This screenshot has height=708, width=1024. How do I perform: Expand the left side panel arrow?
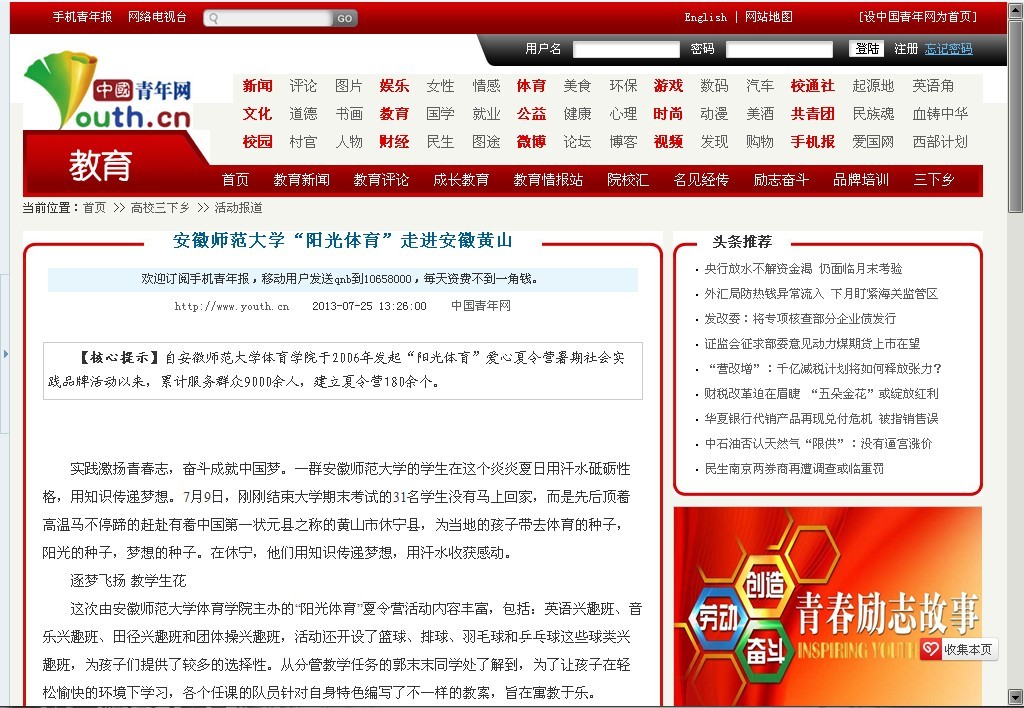(5, 354)
